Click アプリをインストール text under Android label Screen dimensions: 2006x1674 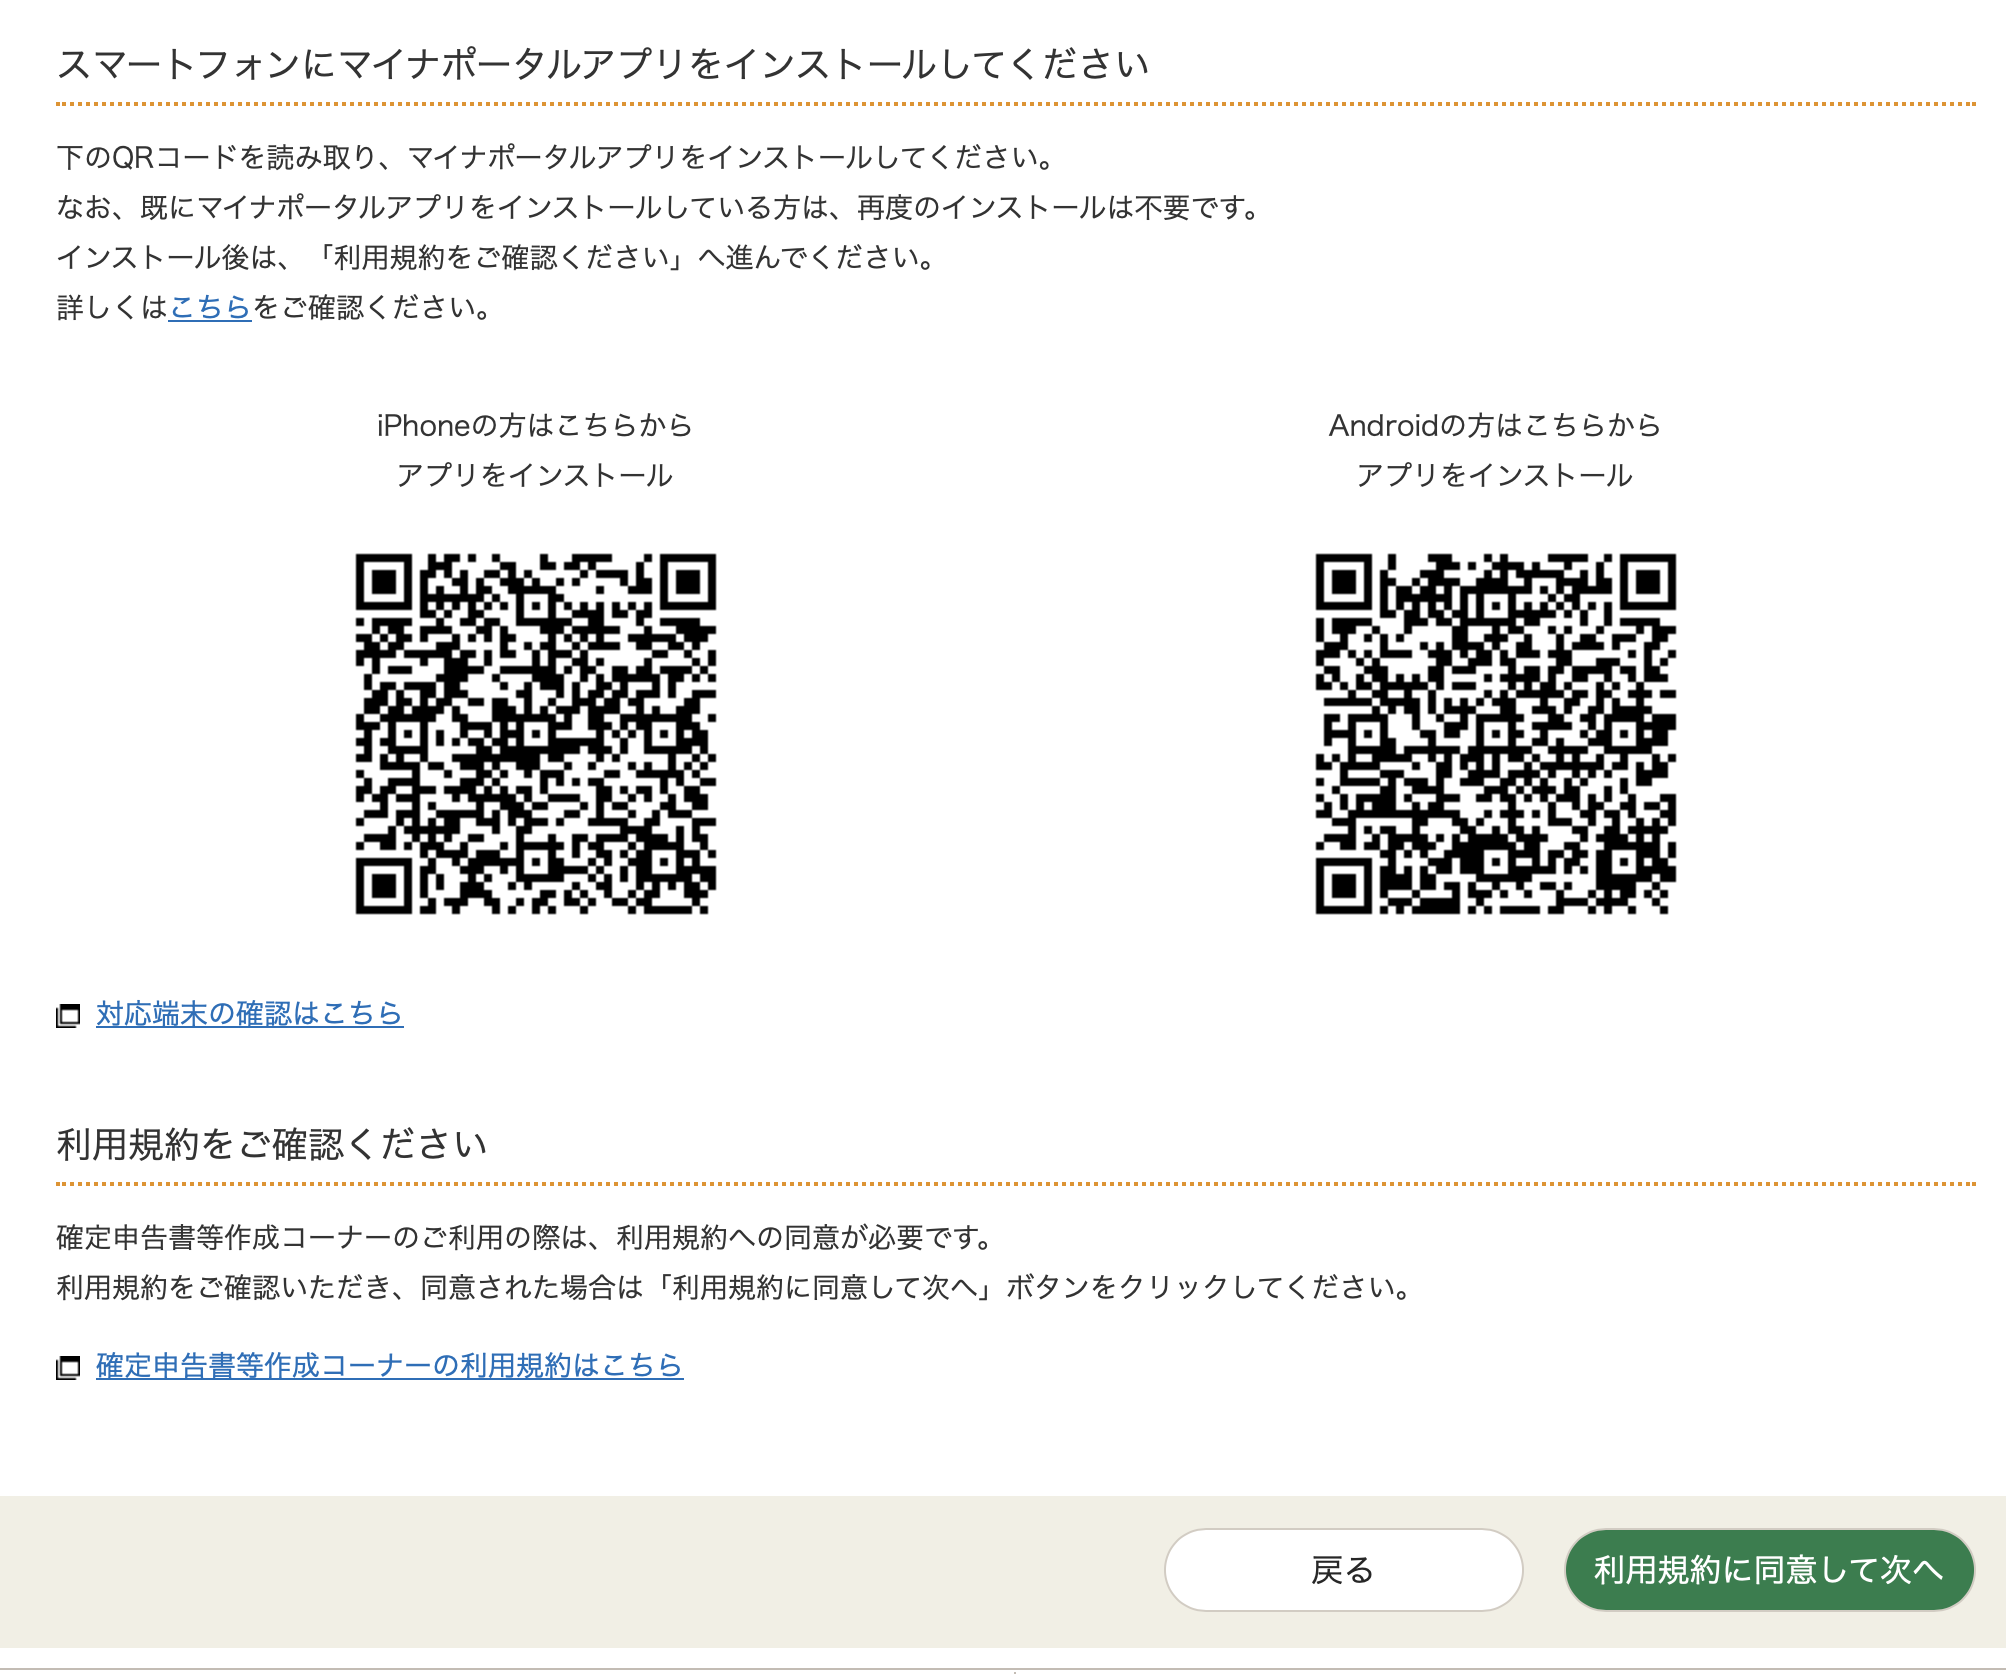coord(1494,475)
